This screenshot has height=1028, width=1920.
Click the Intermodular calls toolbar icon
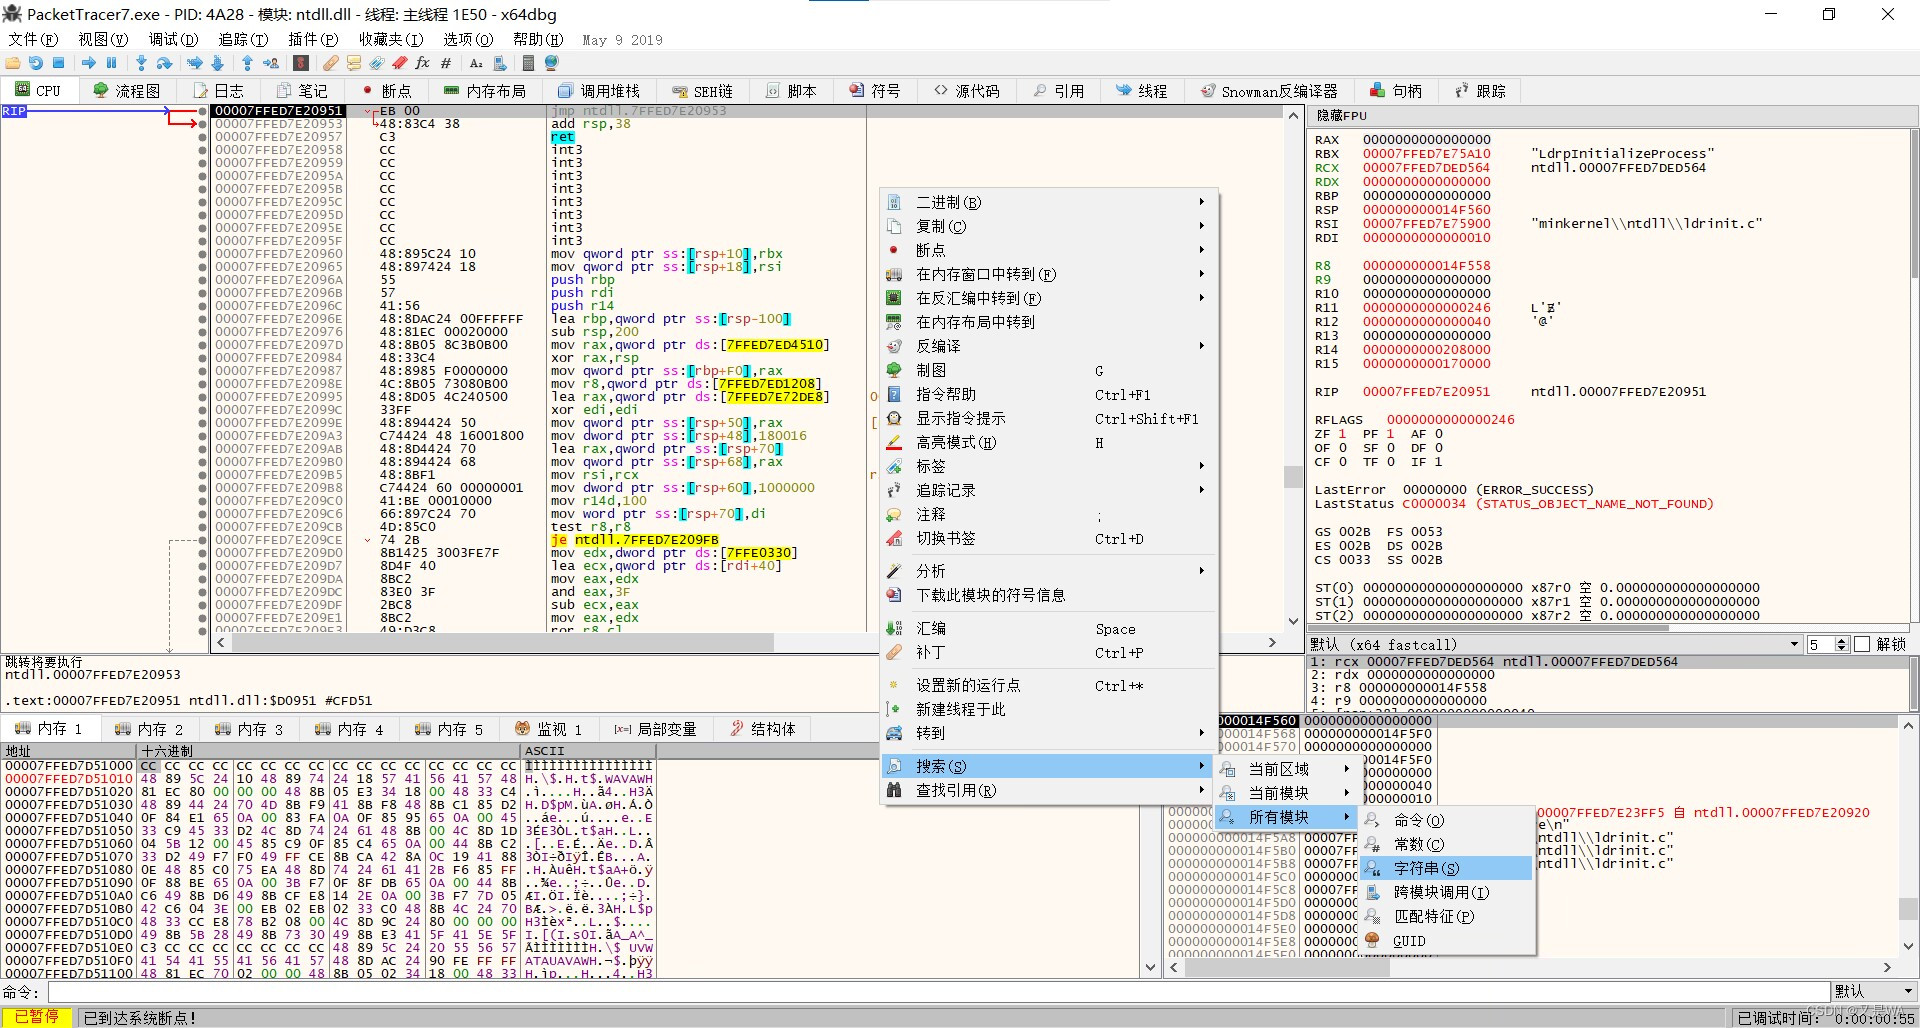pos(500,63)
